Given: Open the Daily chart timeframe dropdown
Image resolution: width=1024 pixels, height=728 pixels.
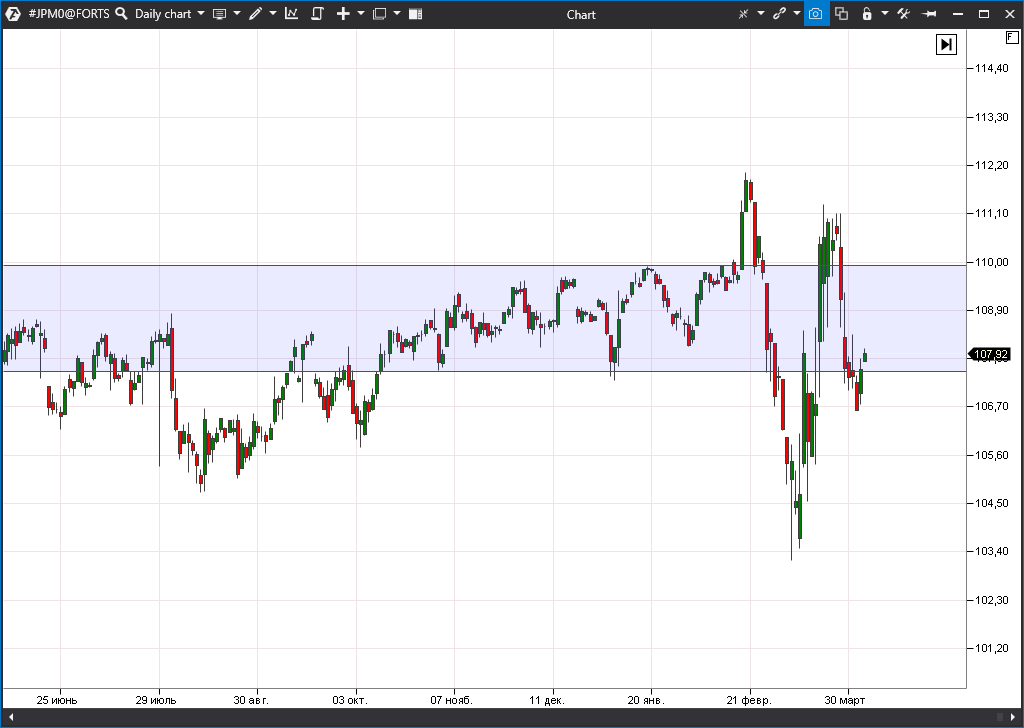Looking at the screenshot, I should pyautogui.click(x=170, y=14).
